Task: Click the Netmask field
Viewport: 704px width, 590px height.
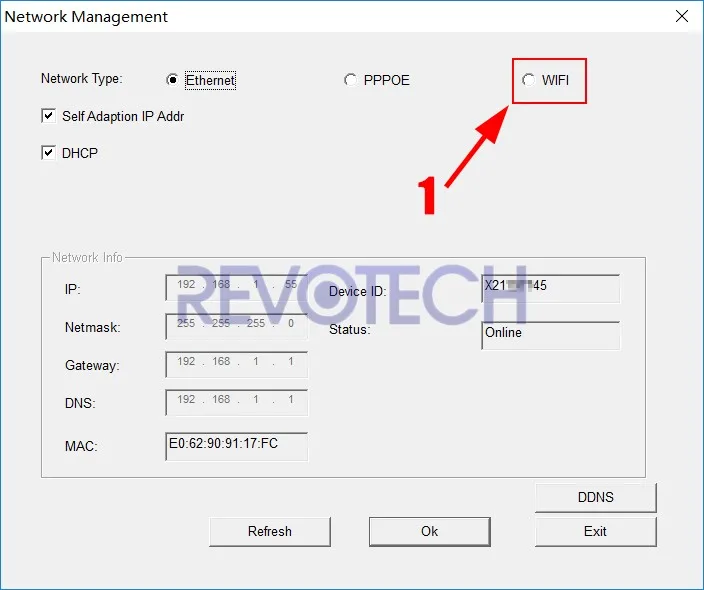Action: pos(237,326)
